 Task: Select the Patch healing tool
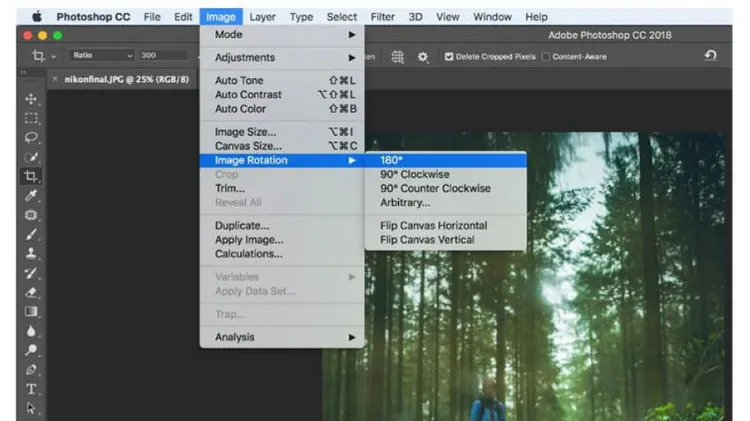pos(31,215)
